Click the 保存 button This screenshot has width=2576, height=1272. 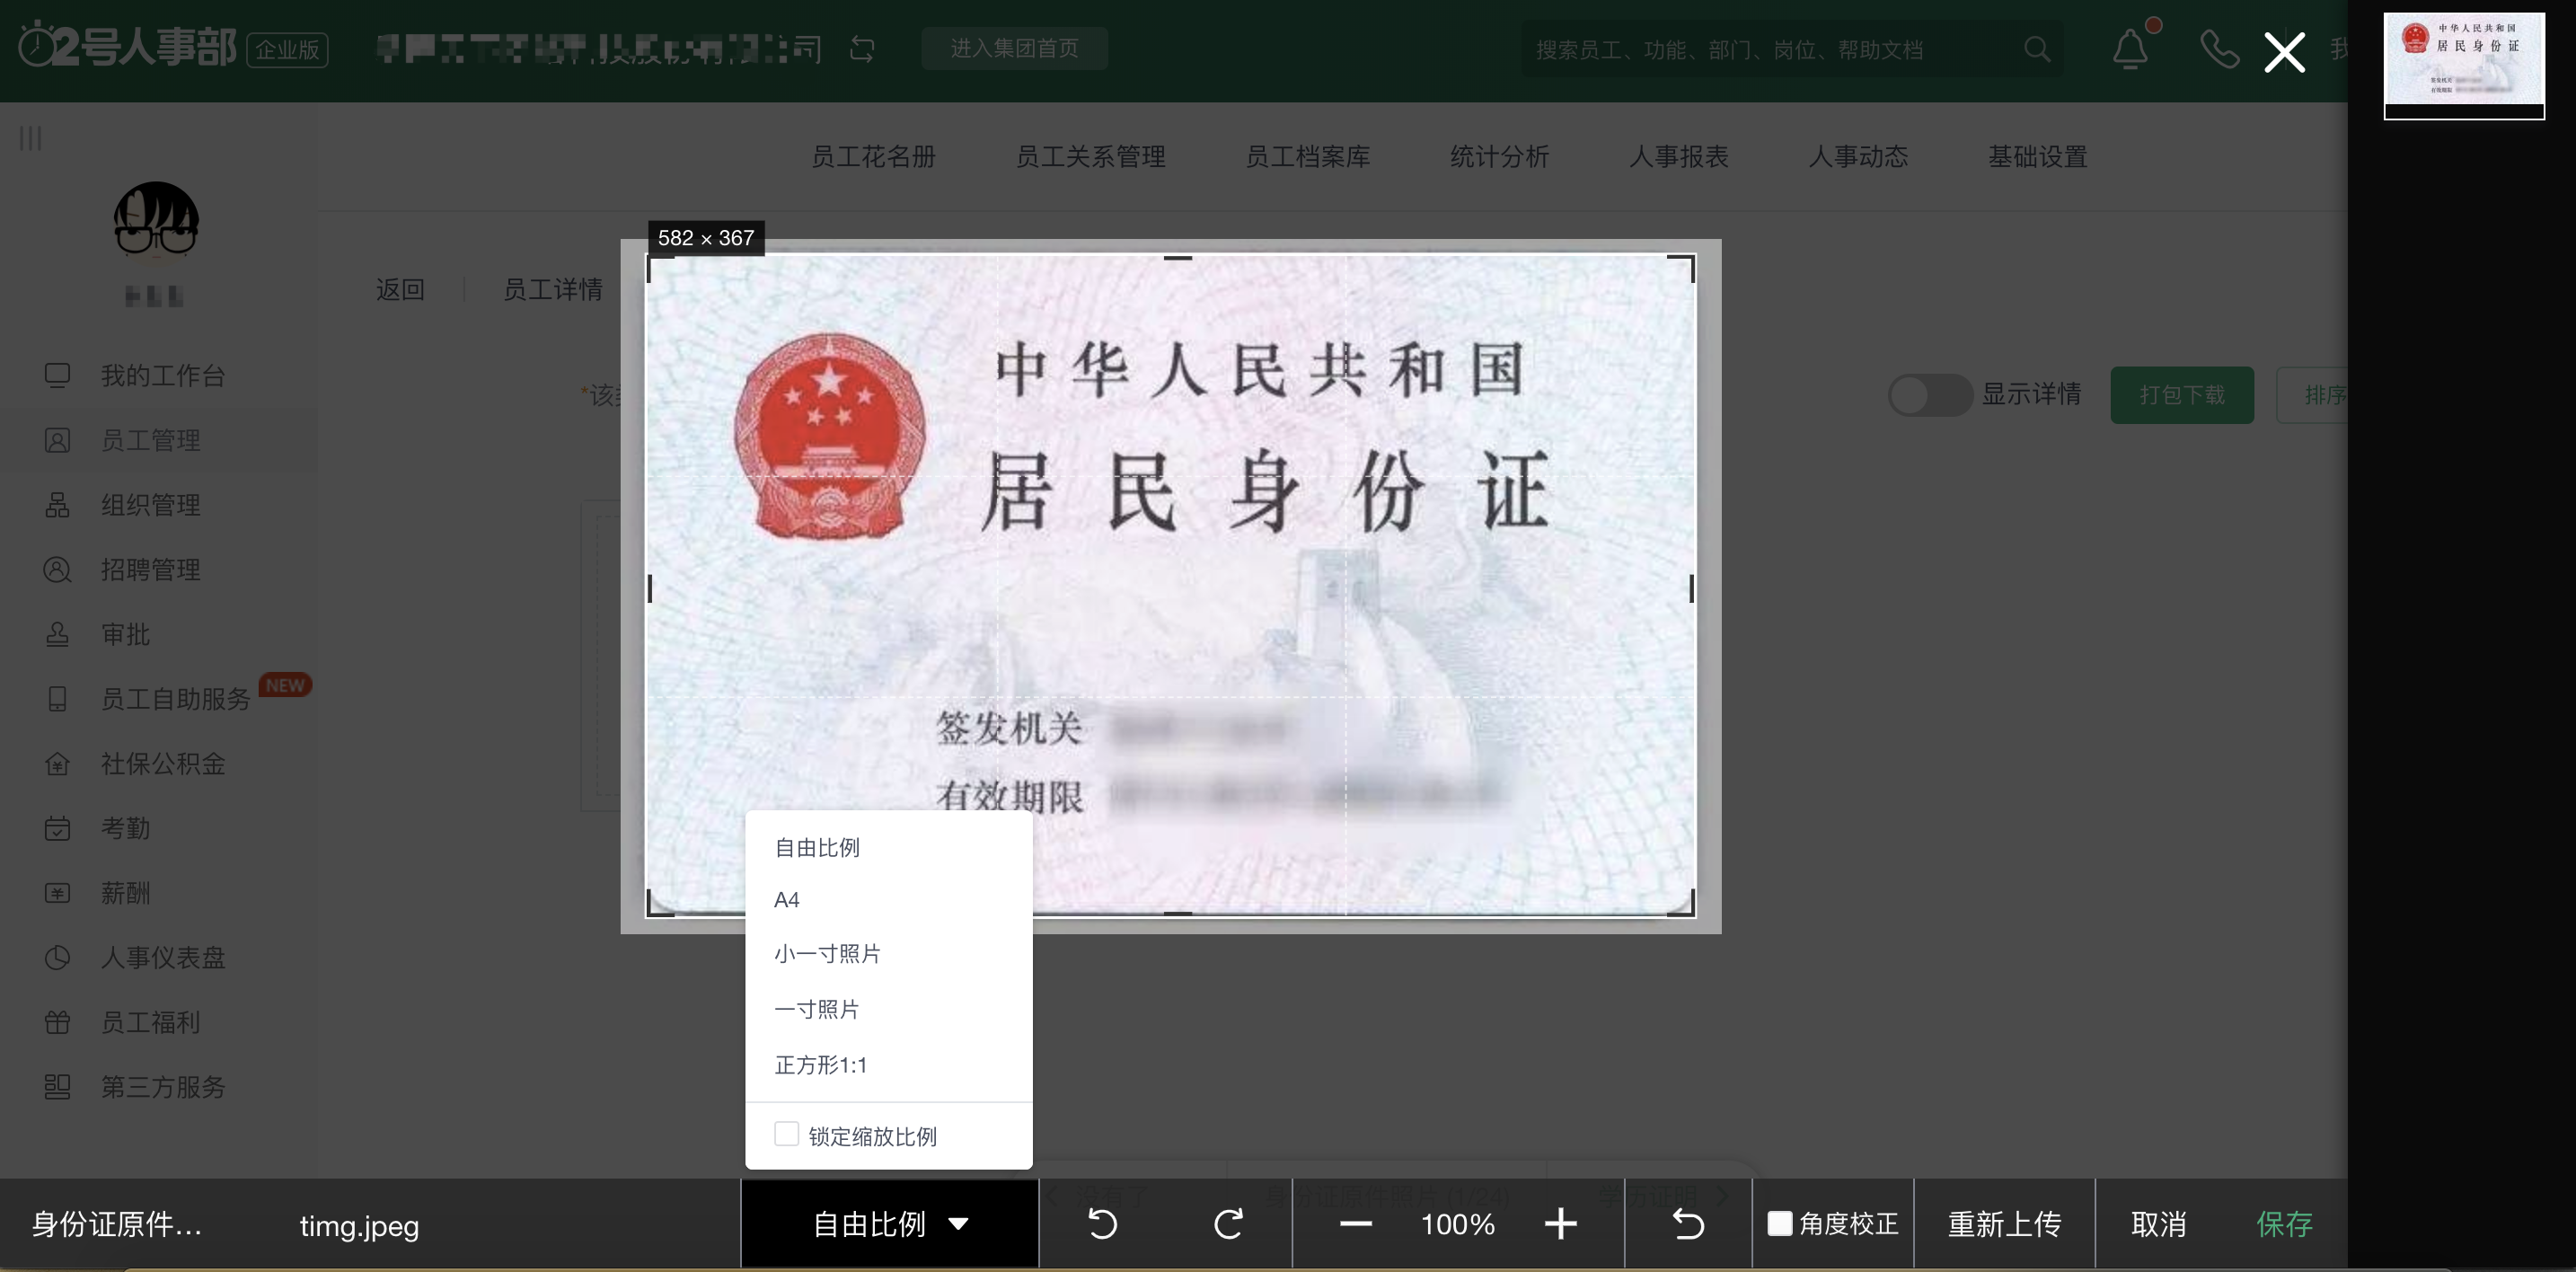point(2284,1224)
